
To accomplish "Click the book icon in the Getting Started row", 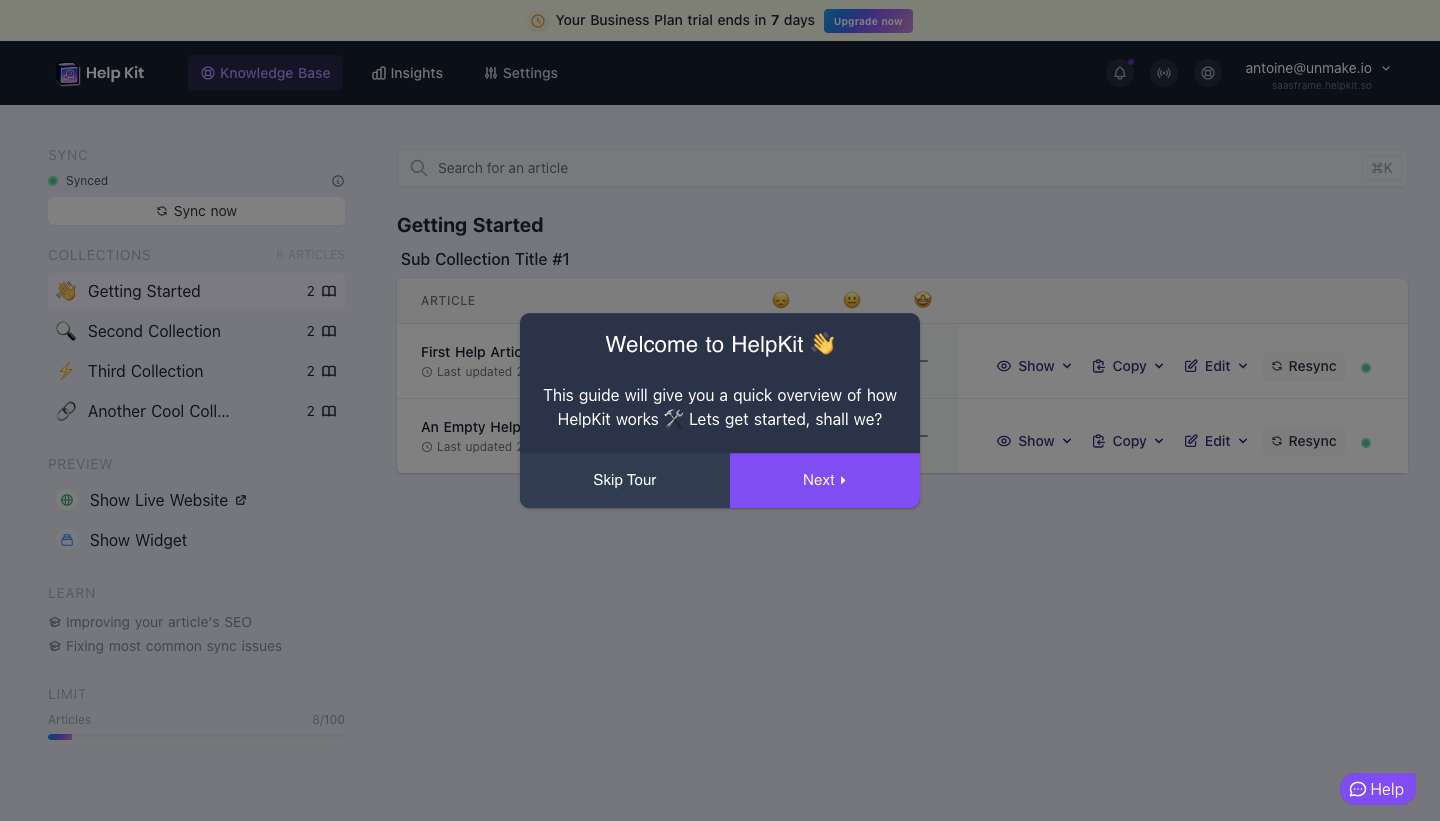I will pyautogui.click(x=329, y=291).
